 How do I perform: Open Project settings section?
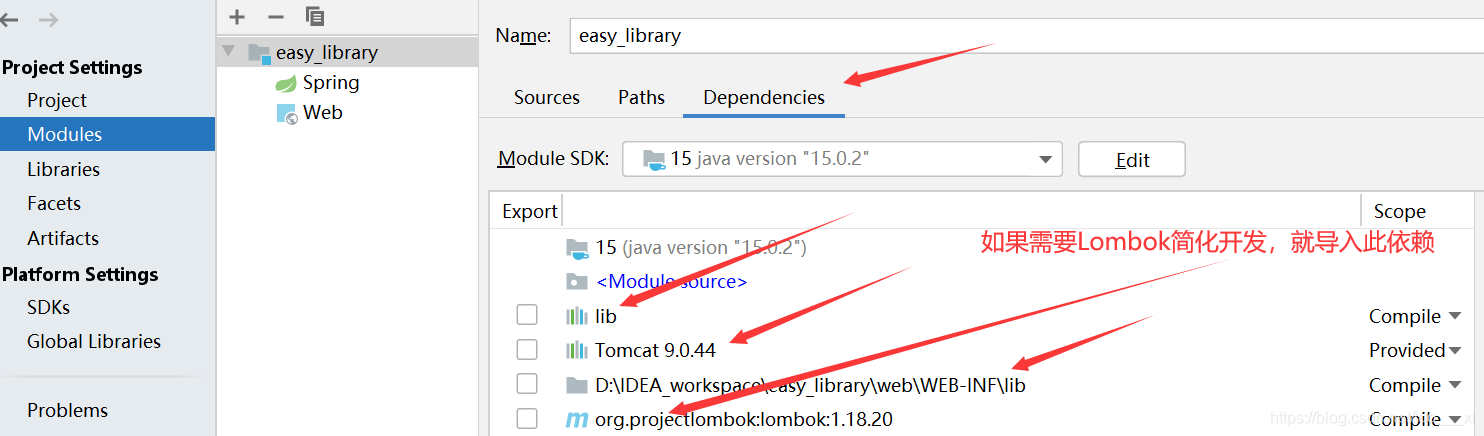coord(57,100)
